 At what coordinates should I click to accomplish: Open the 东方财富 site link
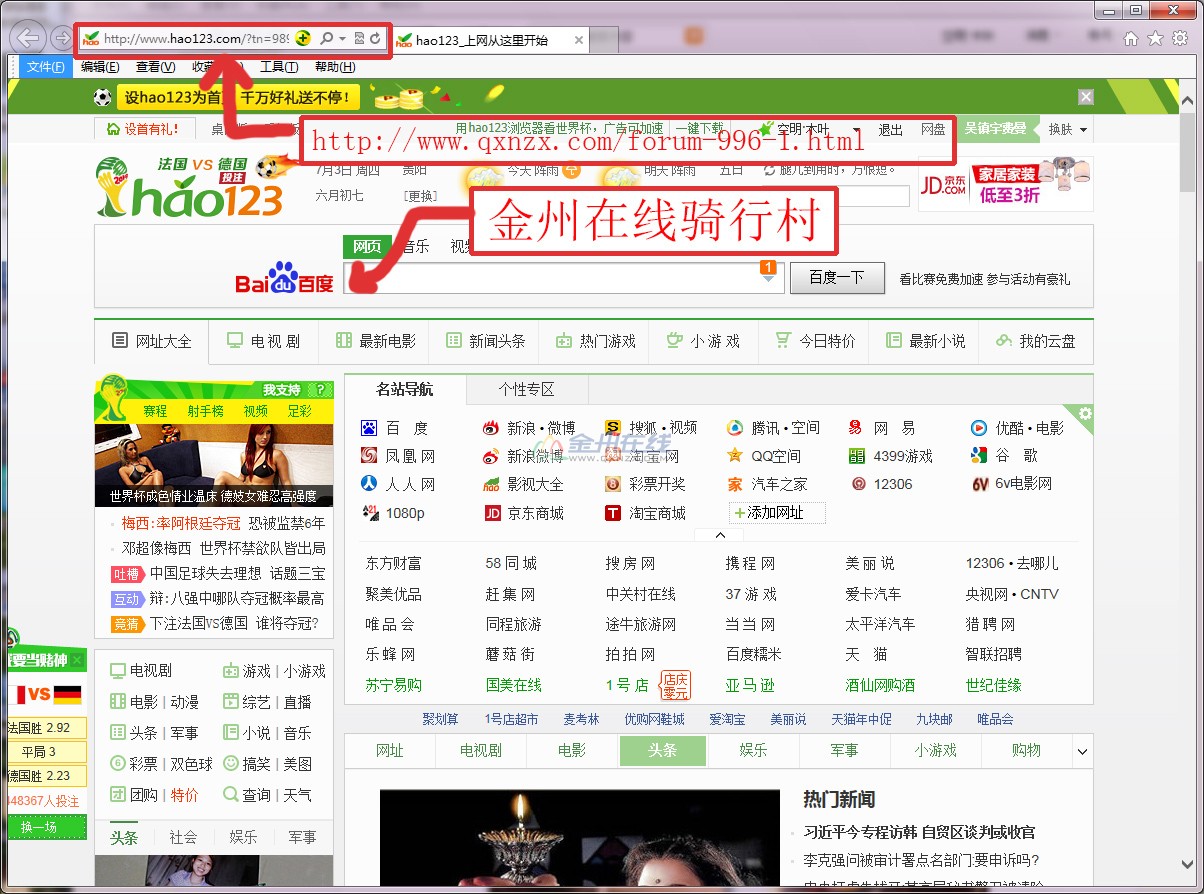click(394, 564)
